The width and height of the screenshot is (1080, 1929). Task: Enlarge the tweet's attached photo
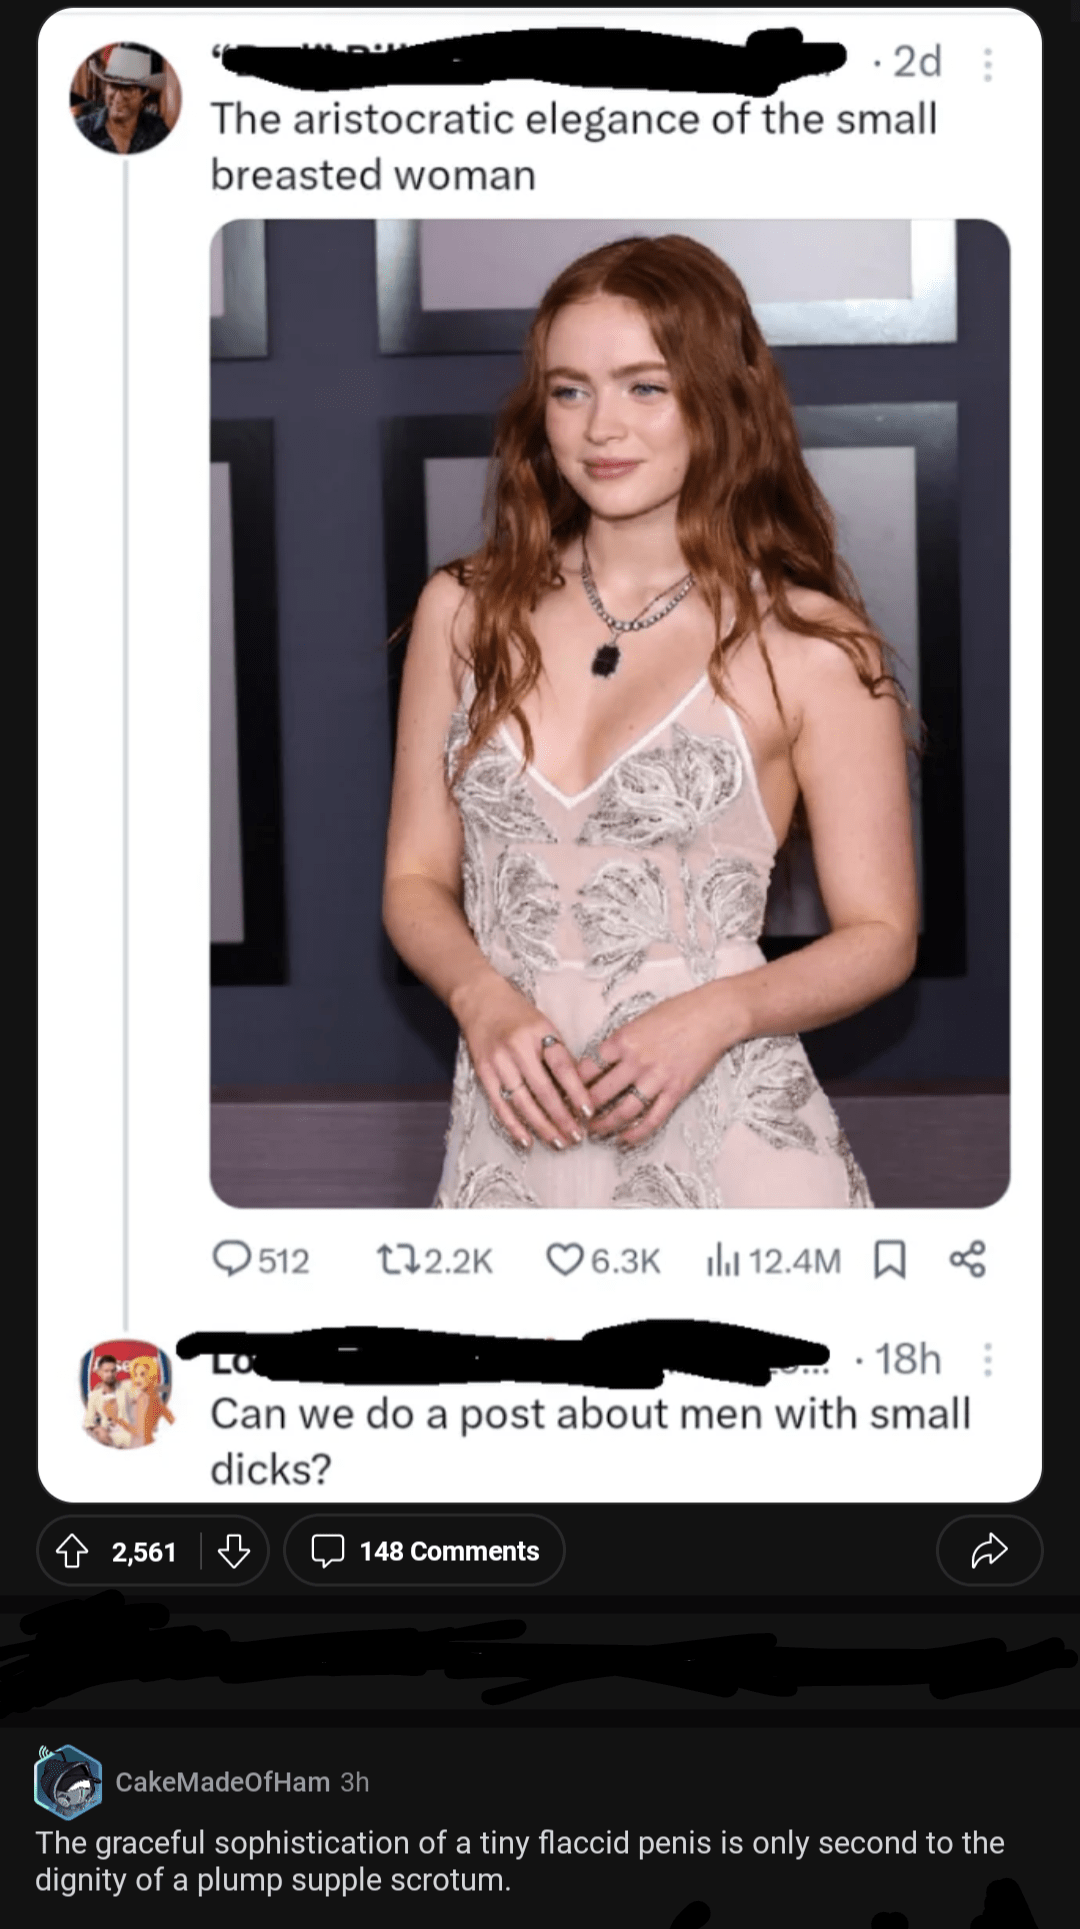coord(609,713)
